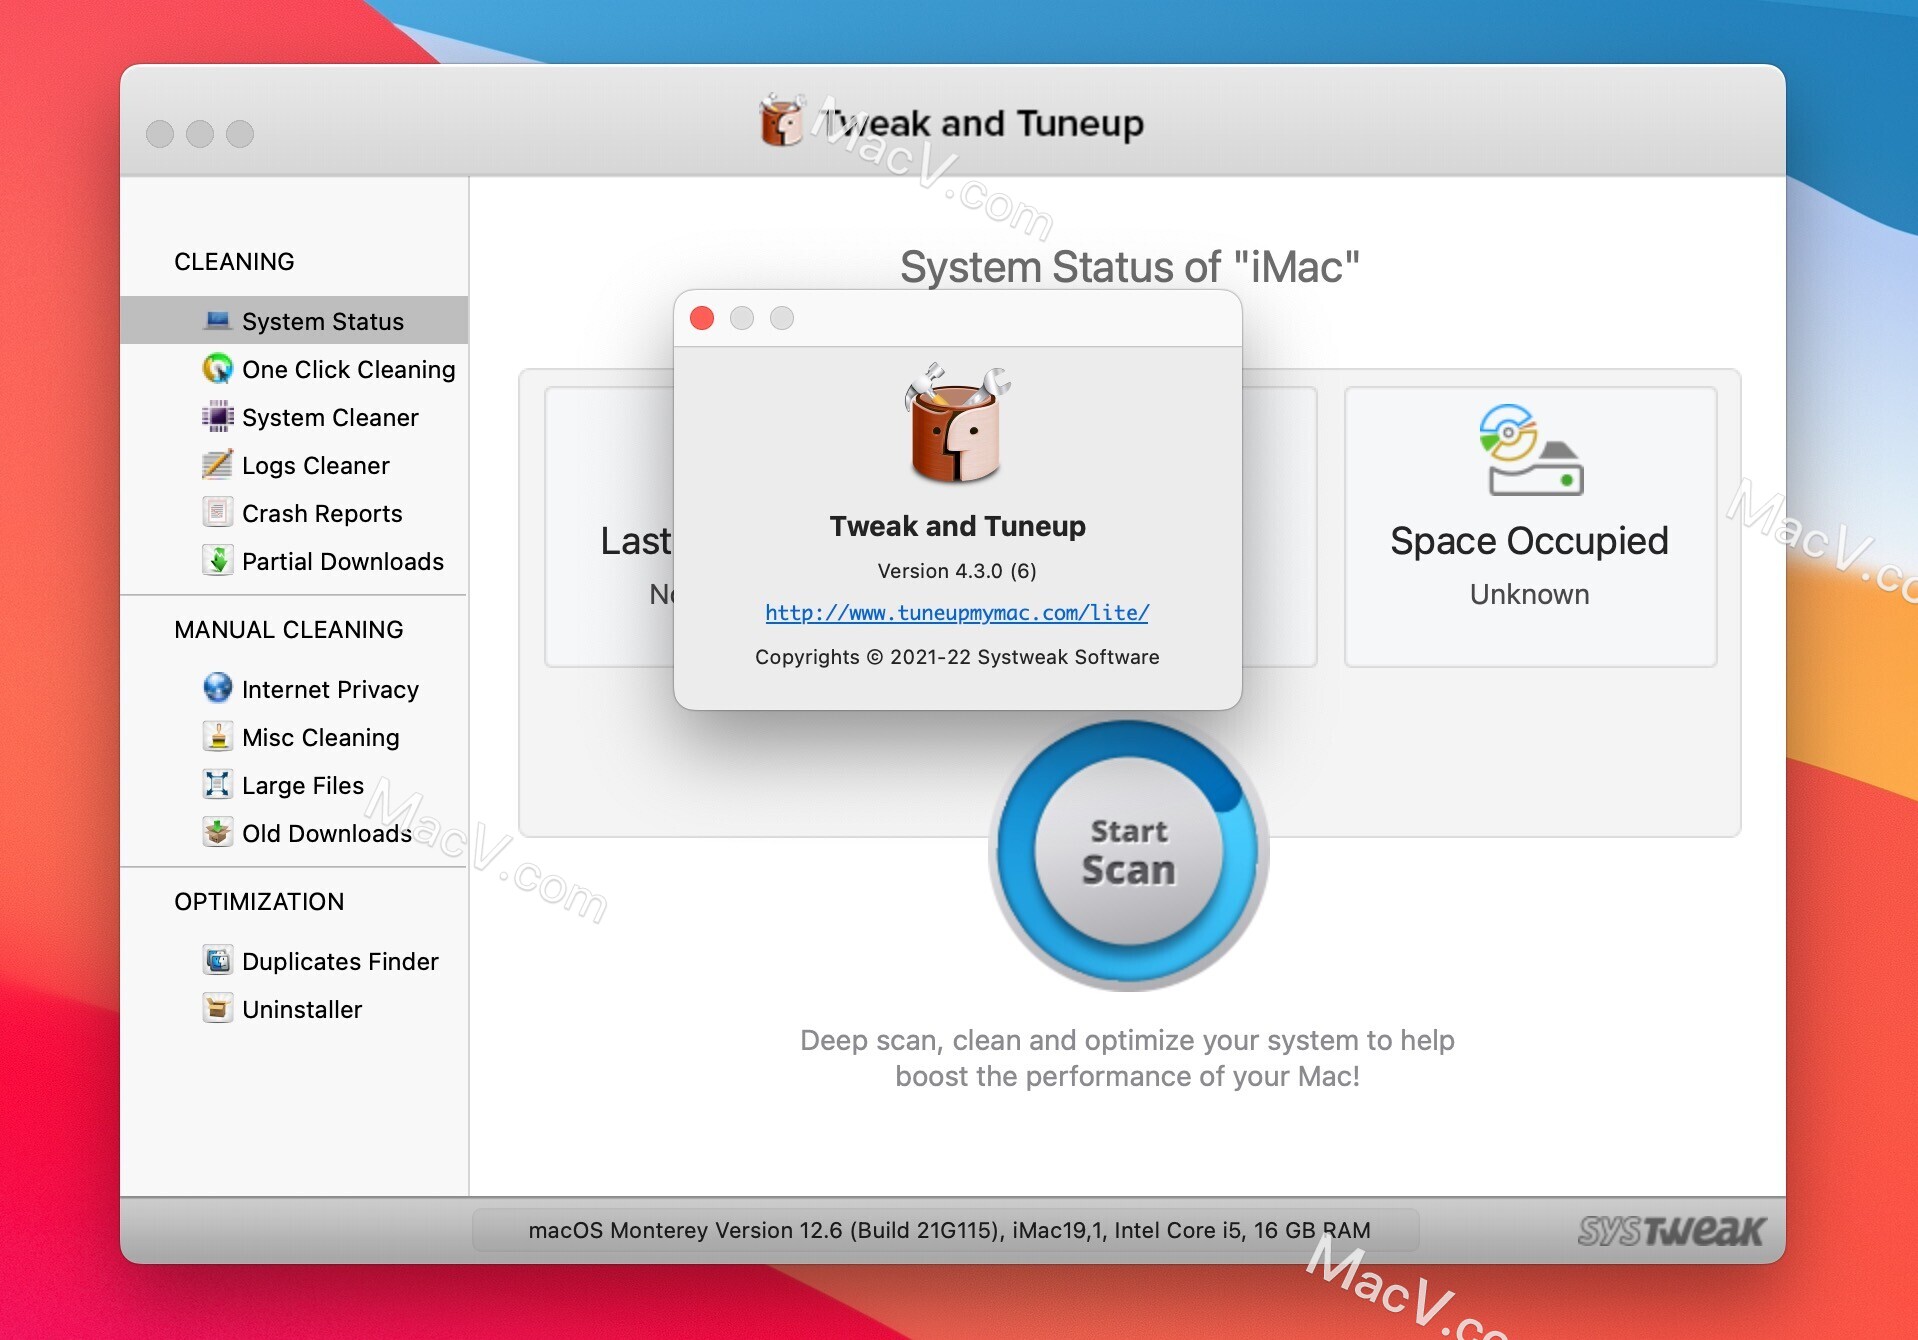The width and height of the screenshot is (1918, 1340).
Task: Click the 'Version 4.3.0 (6)' text
Action: (x=957, y=571)
